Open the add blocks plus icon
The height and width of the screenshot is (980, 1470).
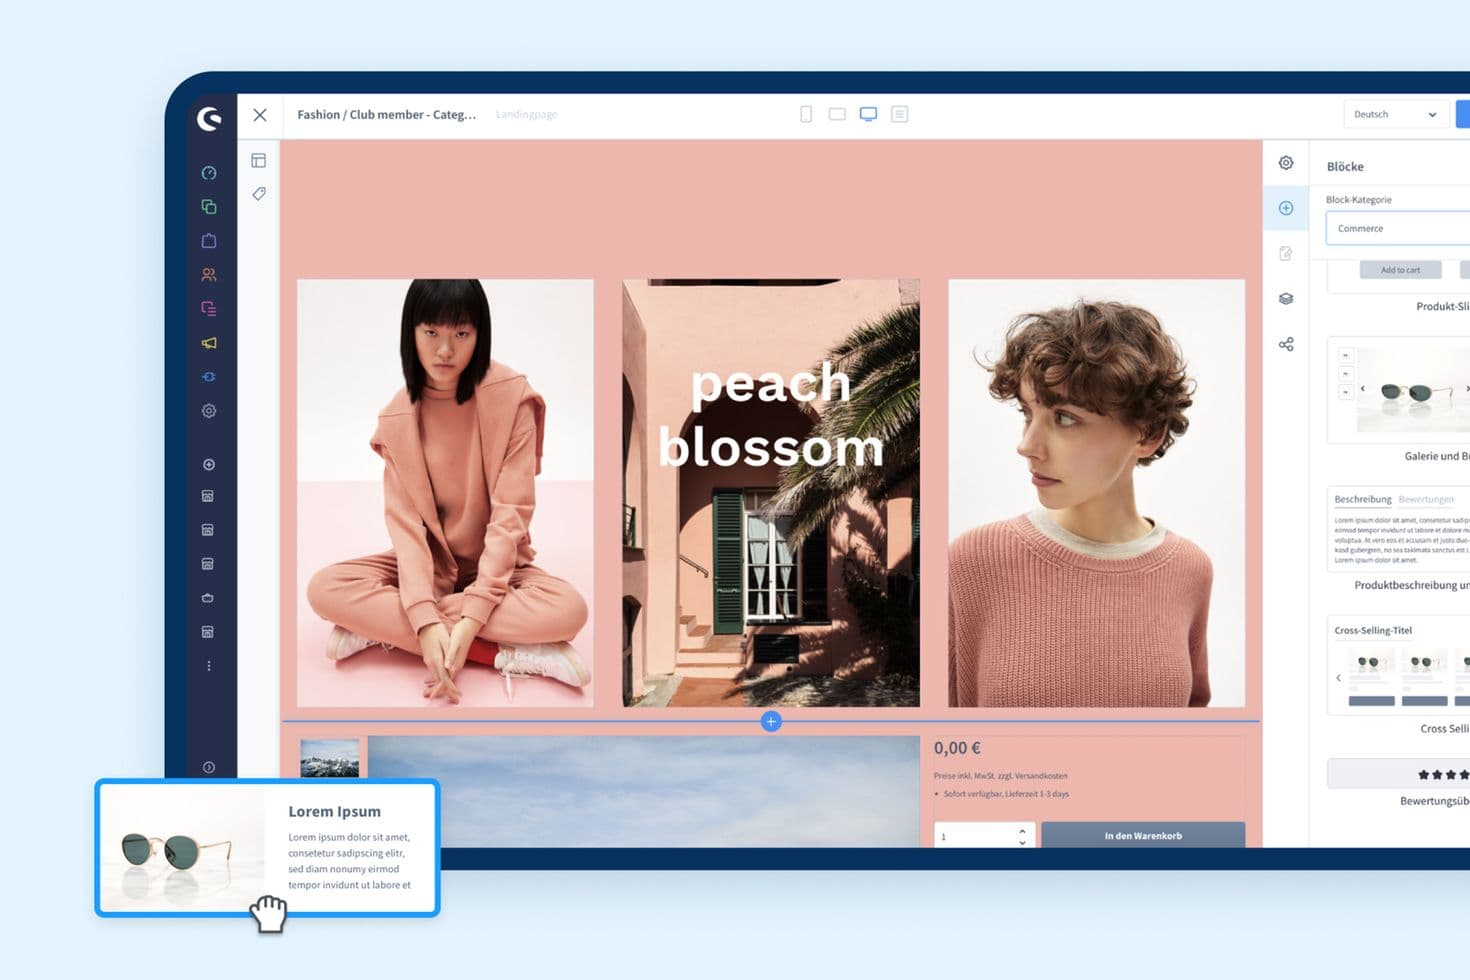1286,208
